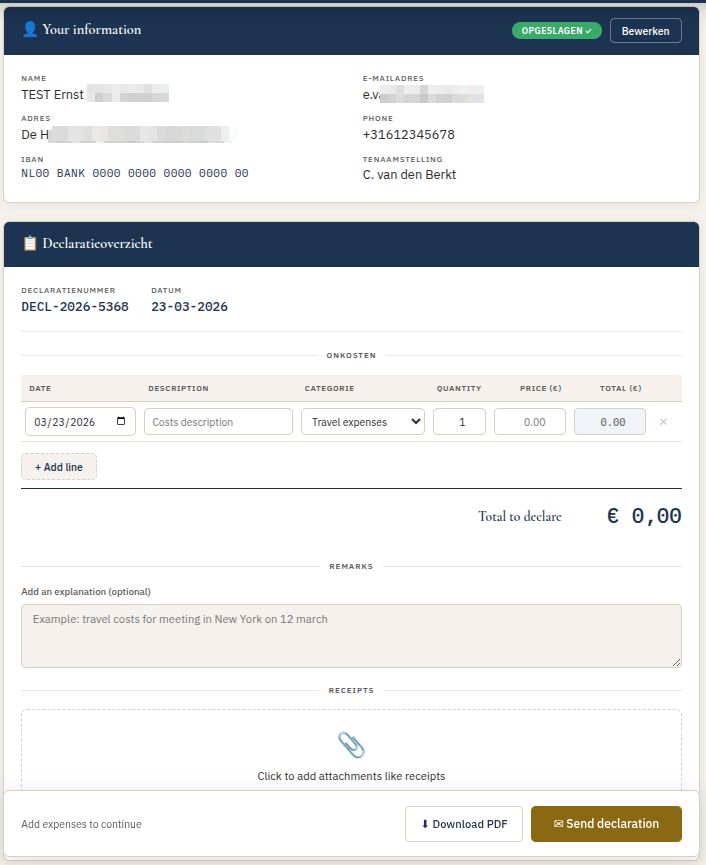The image size is (706, 865).
Task: Click the person icon beside Your information
Action: (29, 30)
